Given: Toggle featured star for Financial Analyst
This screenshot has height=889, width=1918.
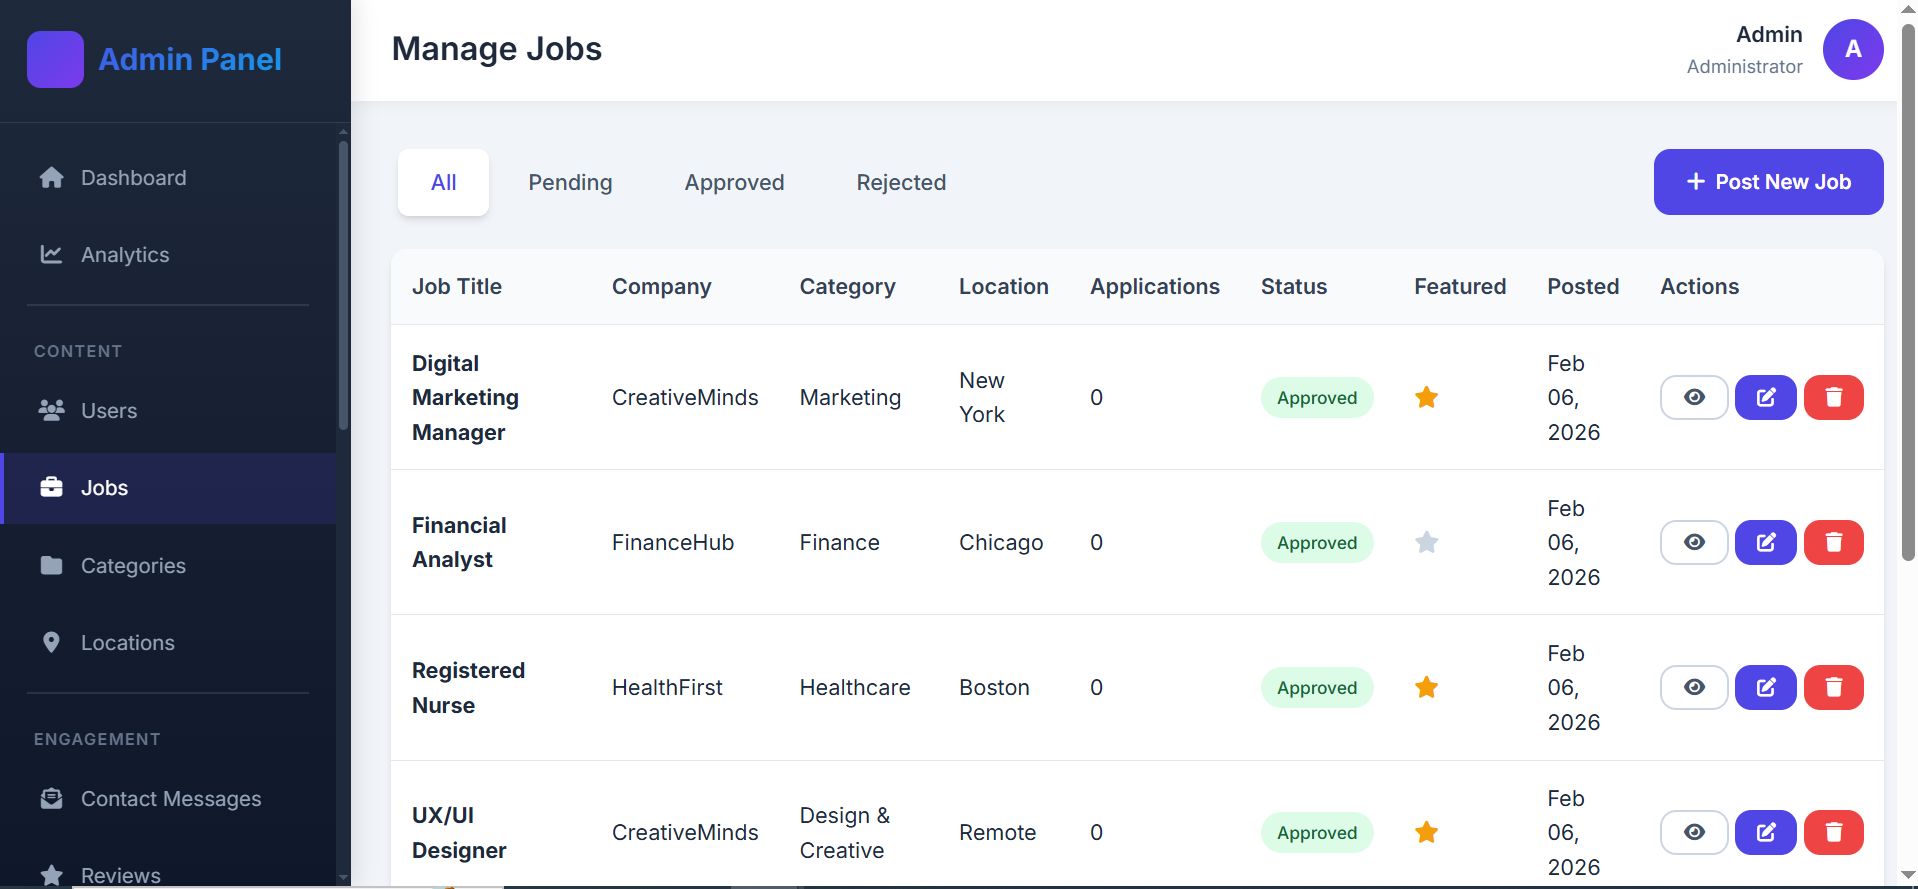Looking at the screenshot, I should tap(1426, 542).
